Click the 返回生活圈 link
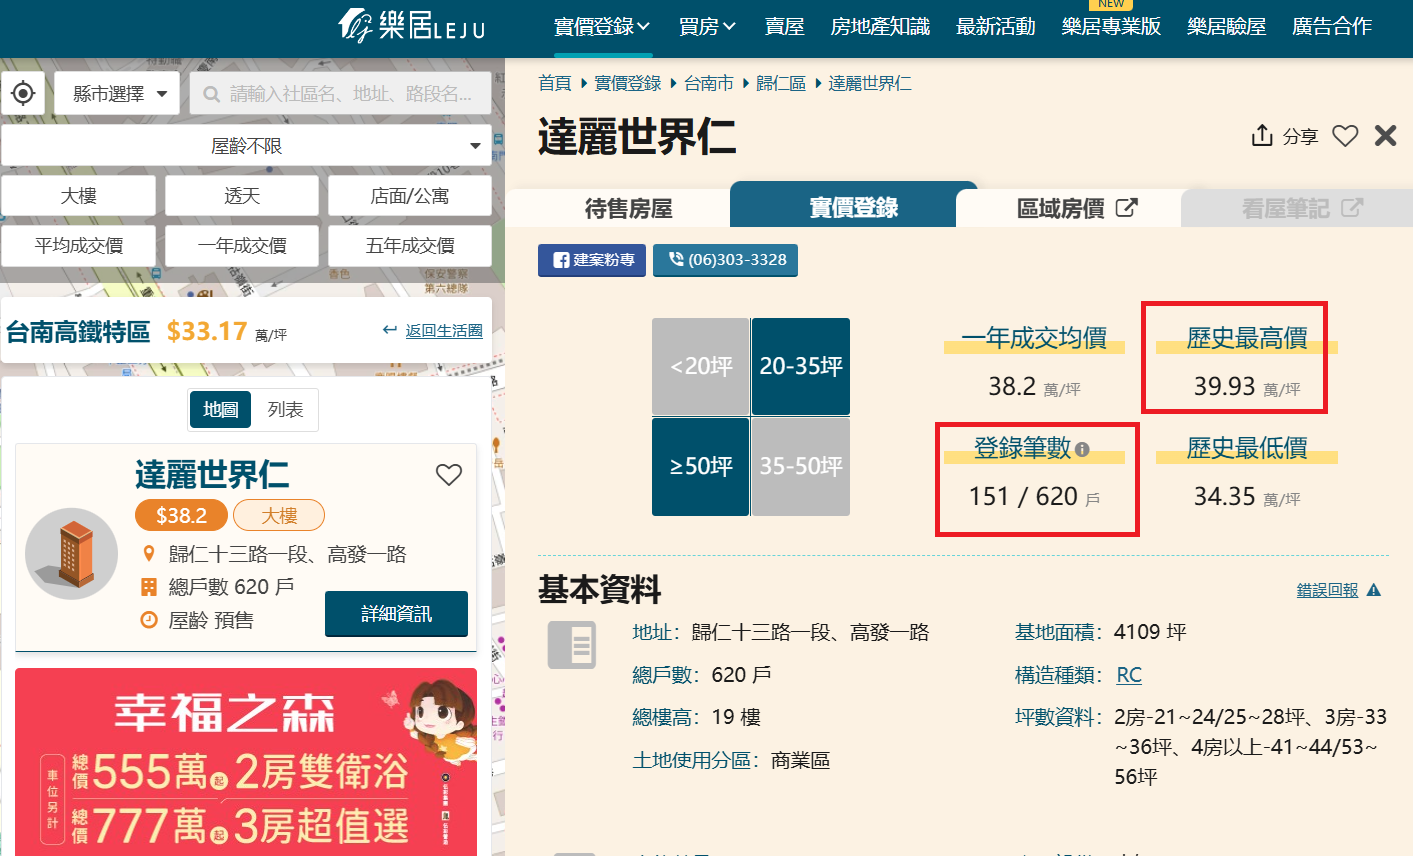Screen dimensions: 1413x856 click(444, 330)
